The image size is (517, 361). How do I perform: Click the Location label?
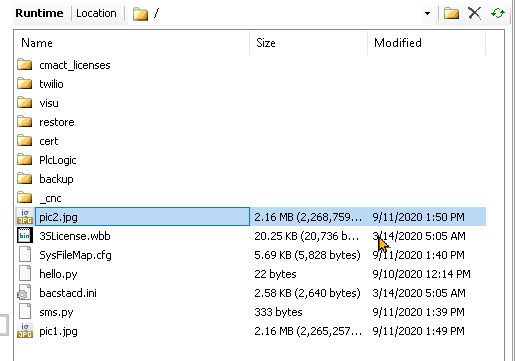point(96,13)
